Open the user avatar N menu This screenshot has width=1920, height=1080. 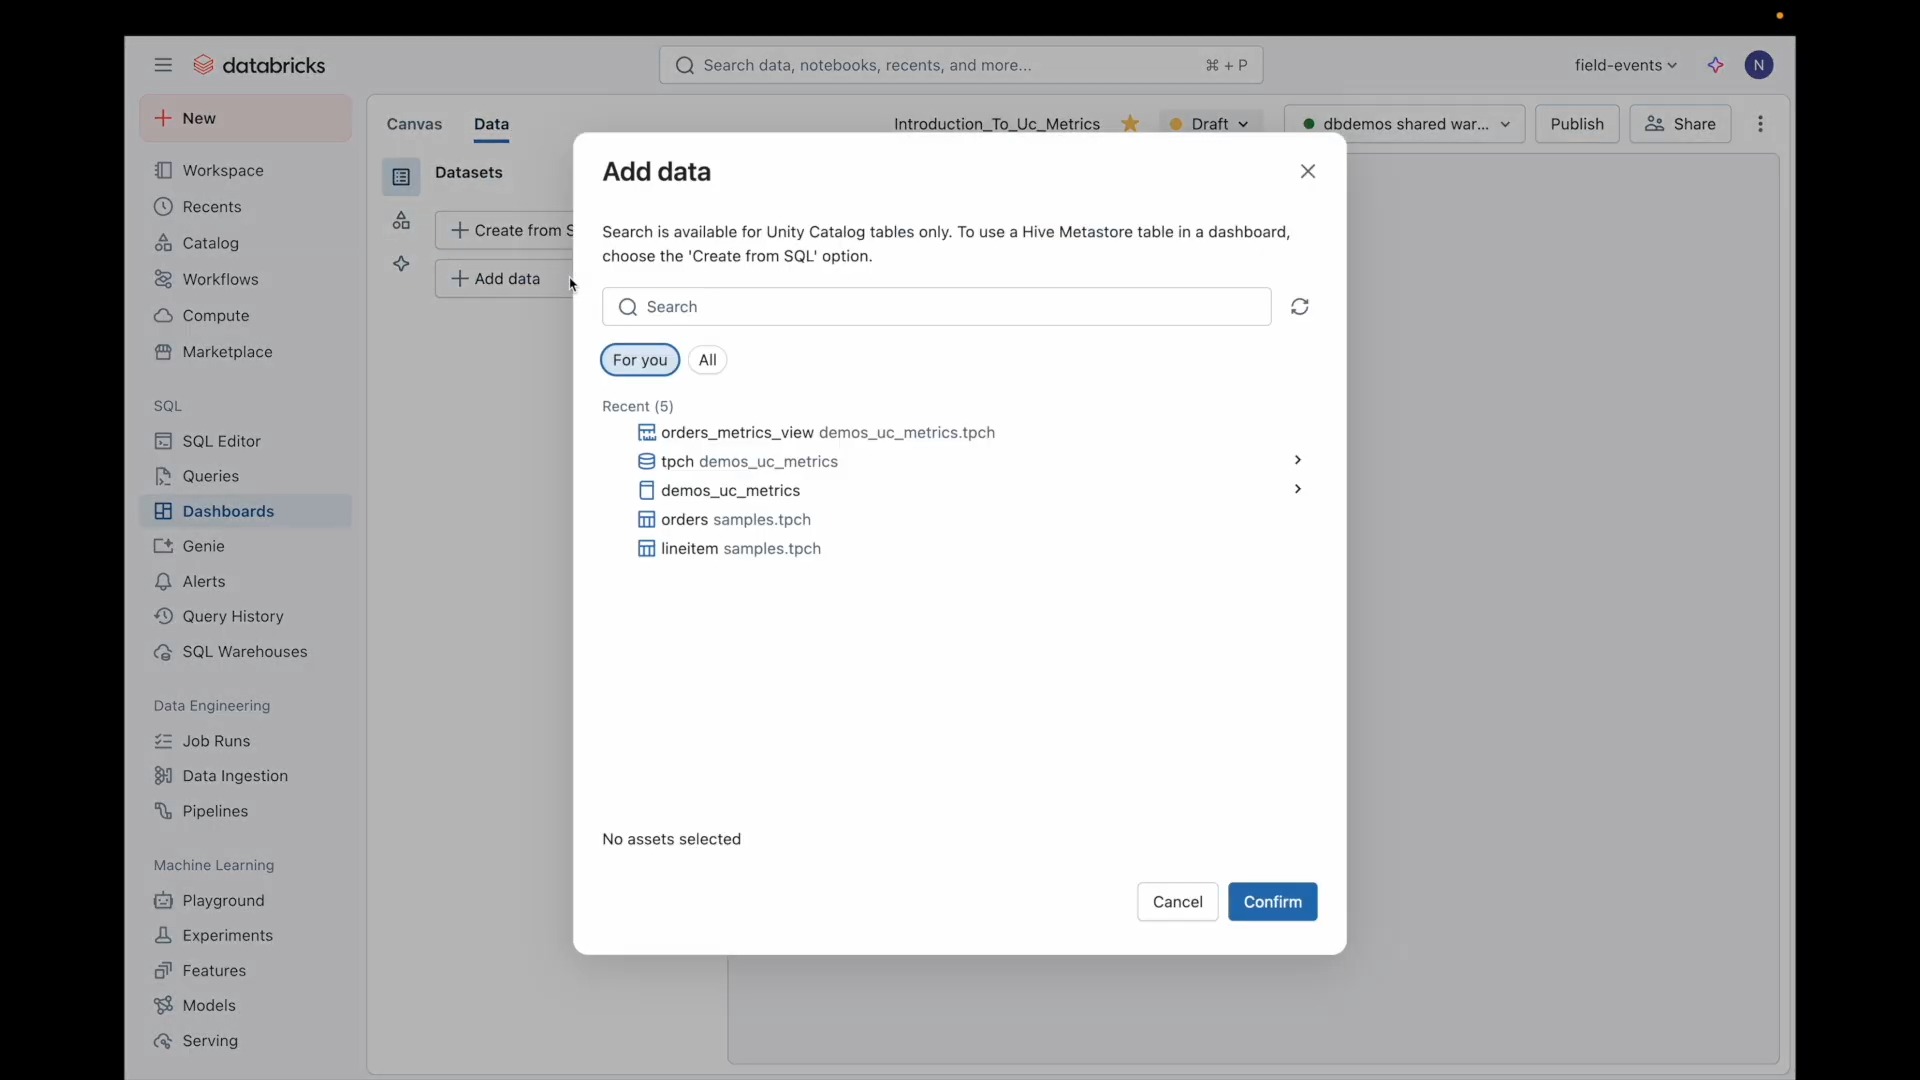[x=1760, y=65]
